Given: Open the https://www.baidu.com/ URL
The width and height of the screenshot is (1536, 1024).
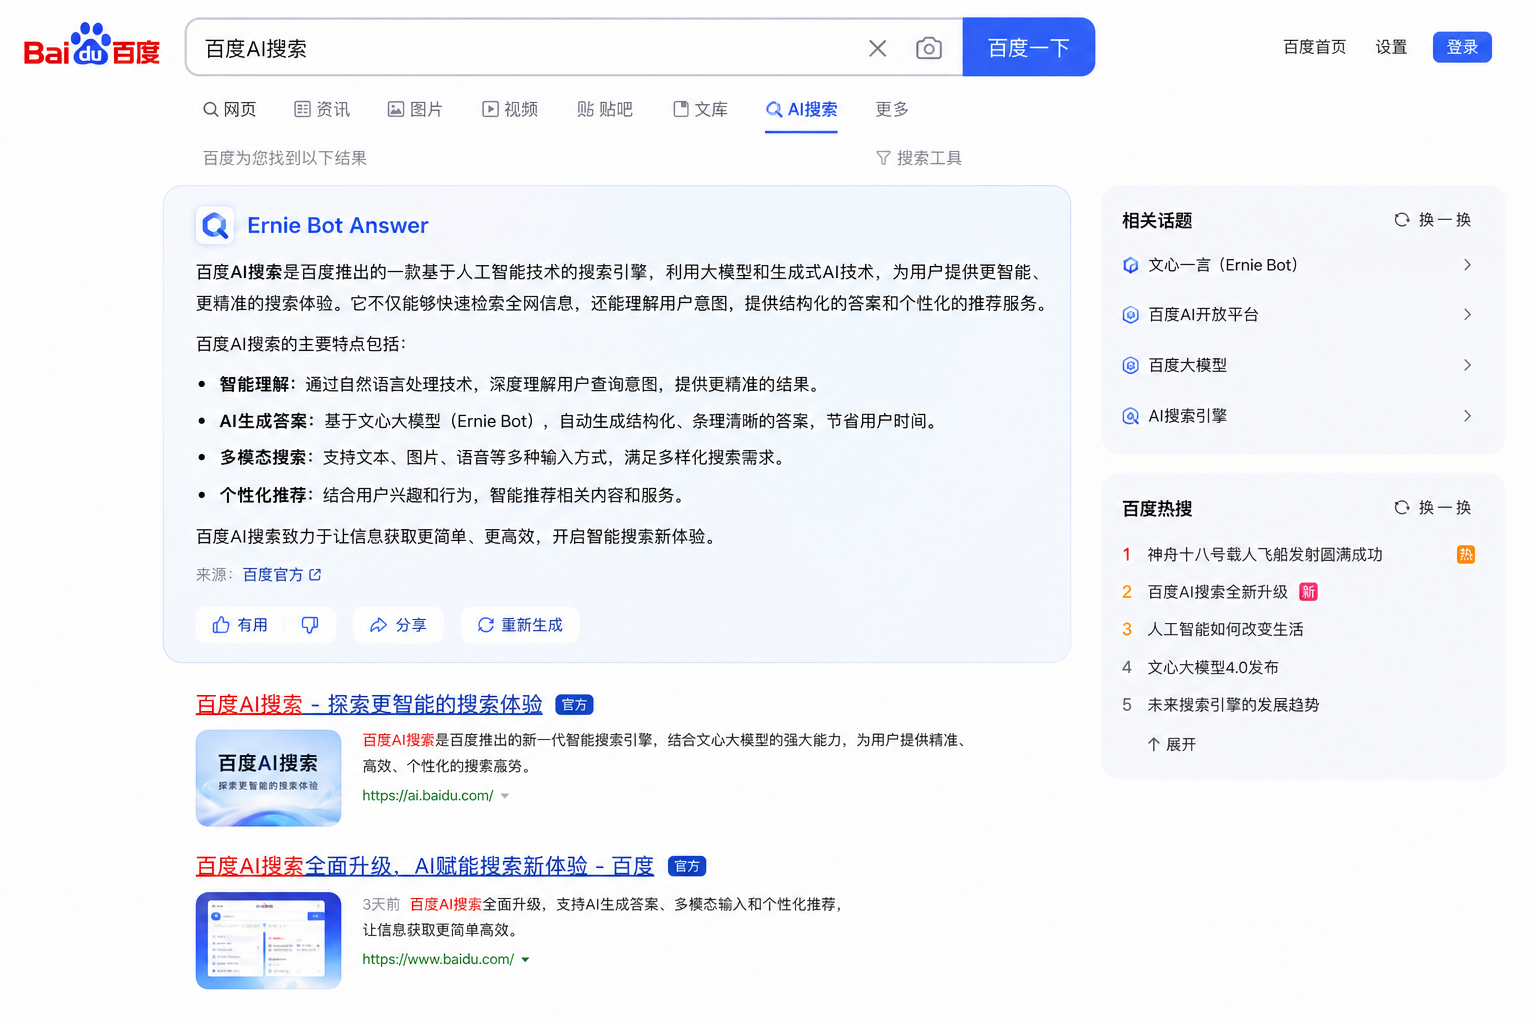Looking at the screenshot, I should point(438,959).
